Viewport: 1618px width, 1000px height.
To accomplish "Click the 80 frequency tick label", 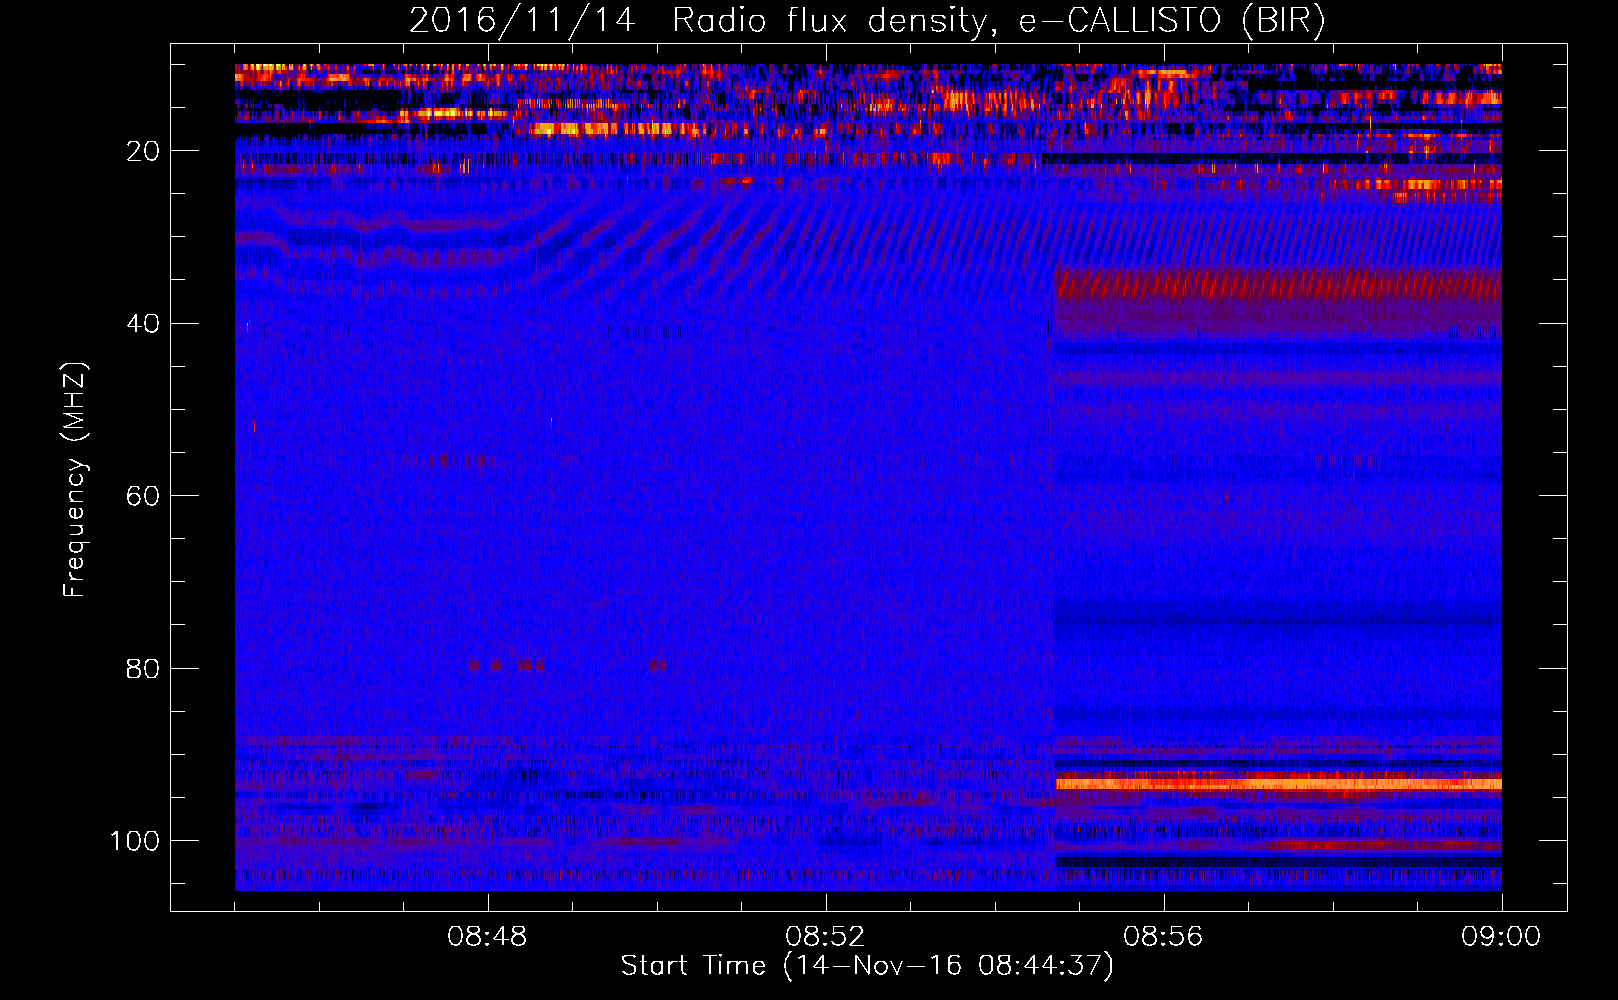I will tap(143, 669).
